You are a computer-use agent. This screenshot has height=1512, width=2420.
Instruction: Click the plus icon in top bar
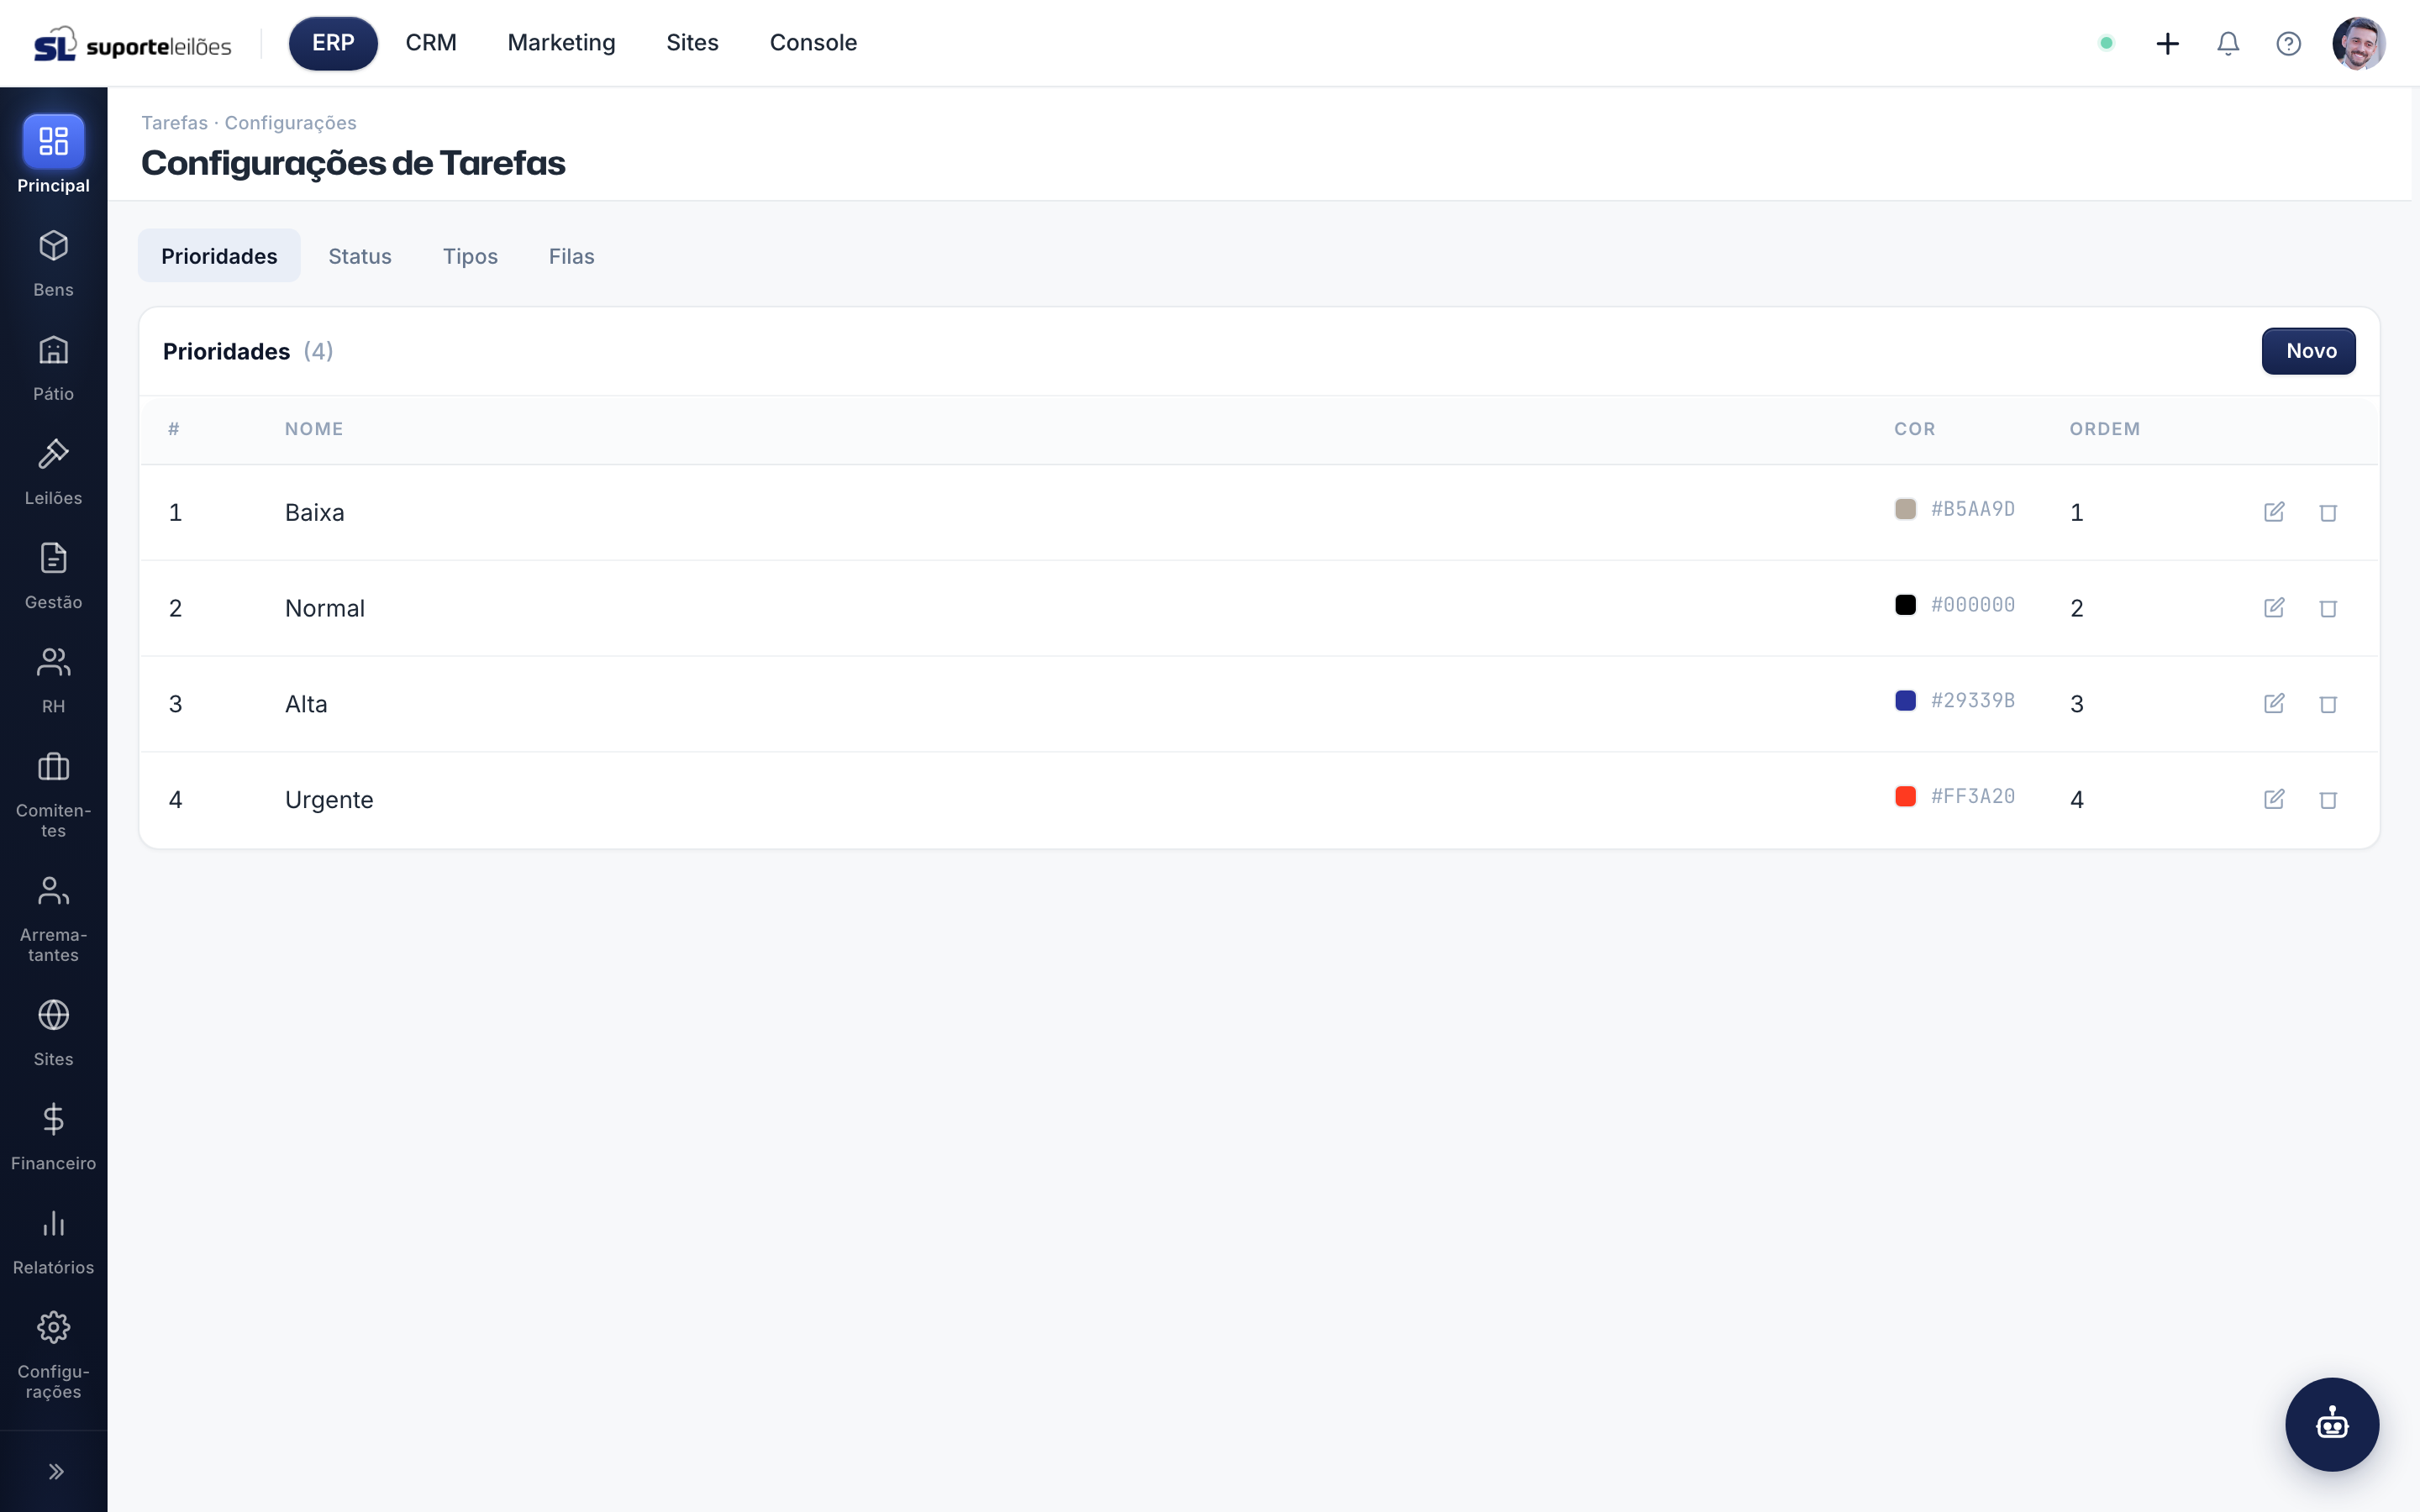pos(2167,43)
